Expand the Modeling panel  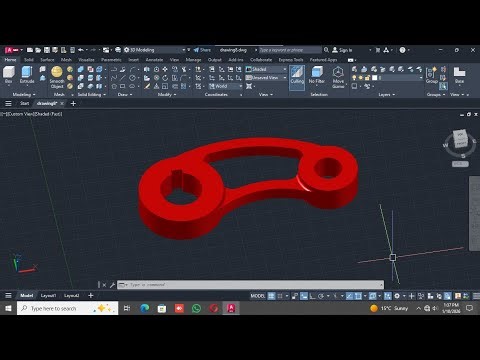coord(23,95)
